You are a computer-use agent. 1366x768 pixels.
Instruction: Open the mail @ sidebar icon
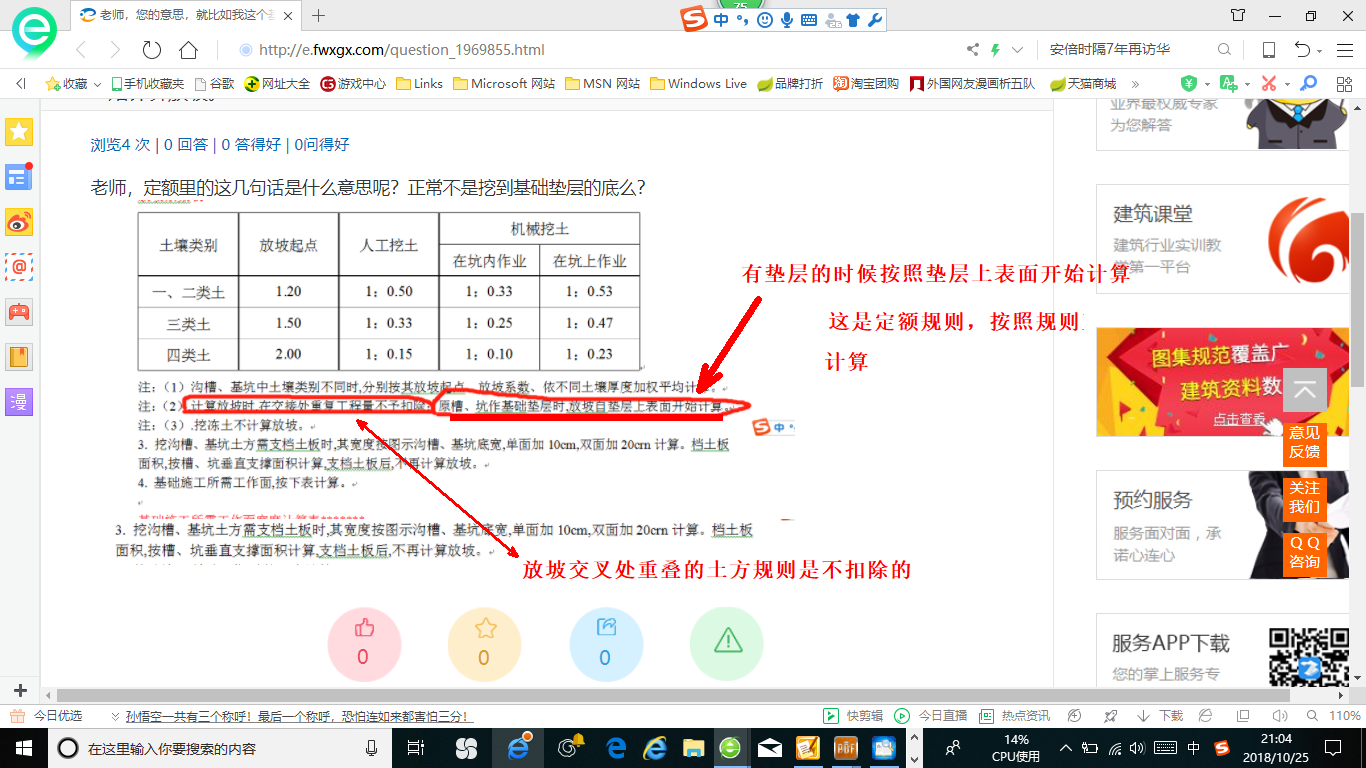click(19, 267)
